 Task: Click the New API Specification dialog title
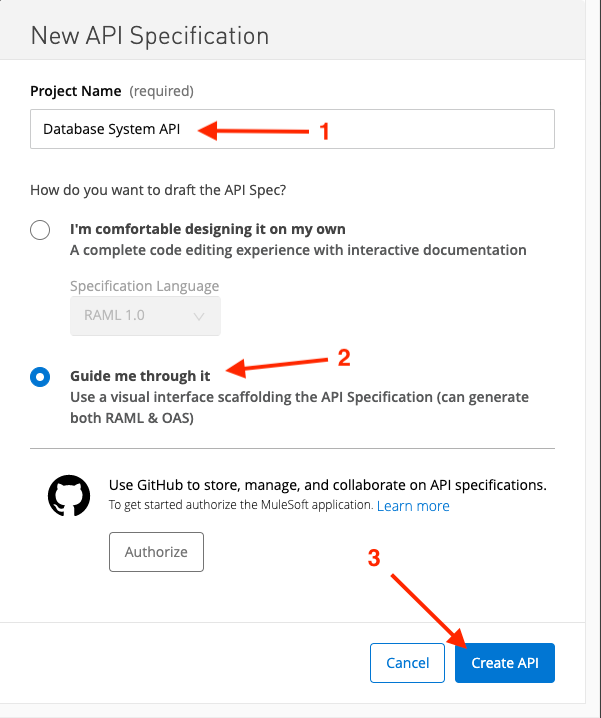[x=150, y=36]
